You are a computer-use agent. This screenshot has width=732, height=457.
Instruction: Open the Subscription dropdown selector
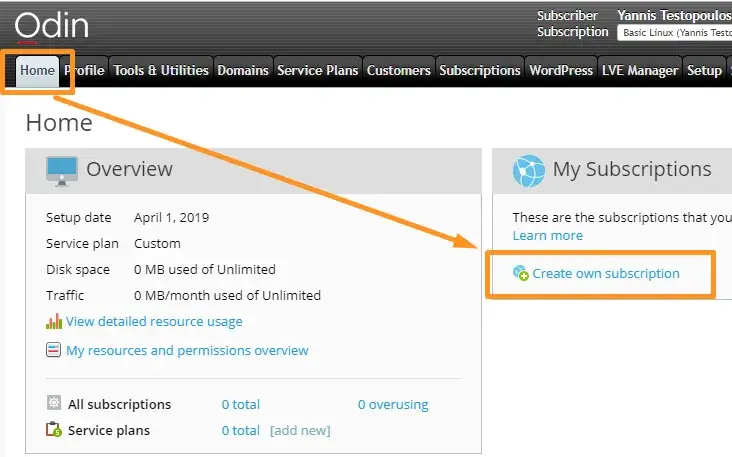[674, 33]
